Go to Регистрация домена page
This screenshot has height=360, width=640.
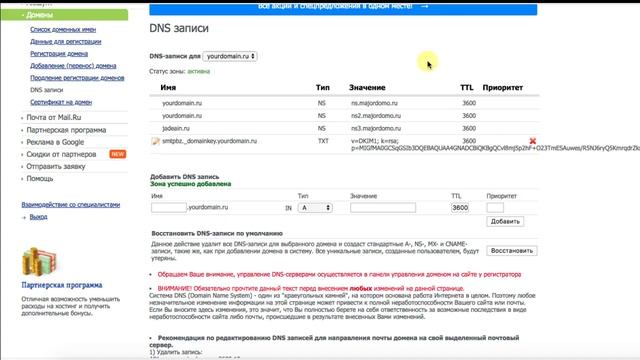59,54
